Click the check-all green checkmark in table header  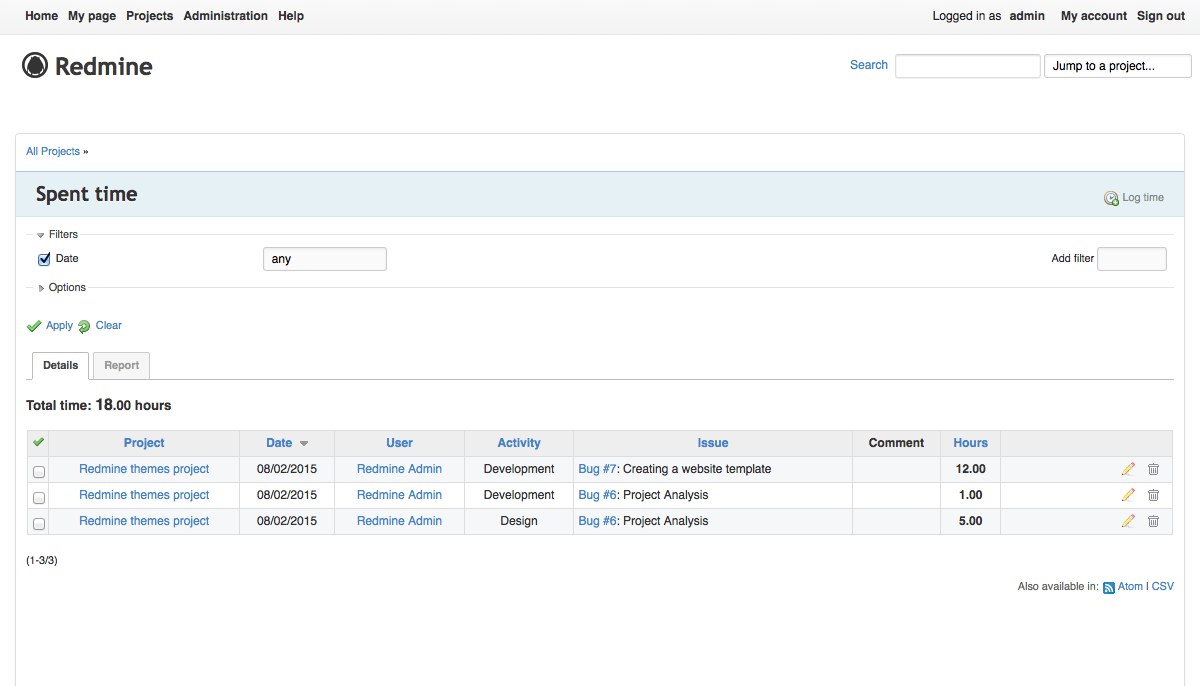[x=38, y=442]
